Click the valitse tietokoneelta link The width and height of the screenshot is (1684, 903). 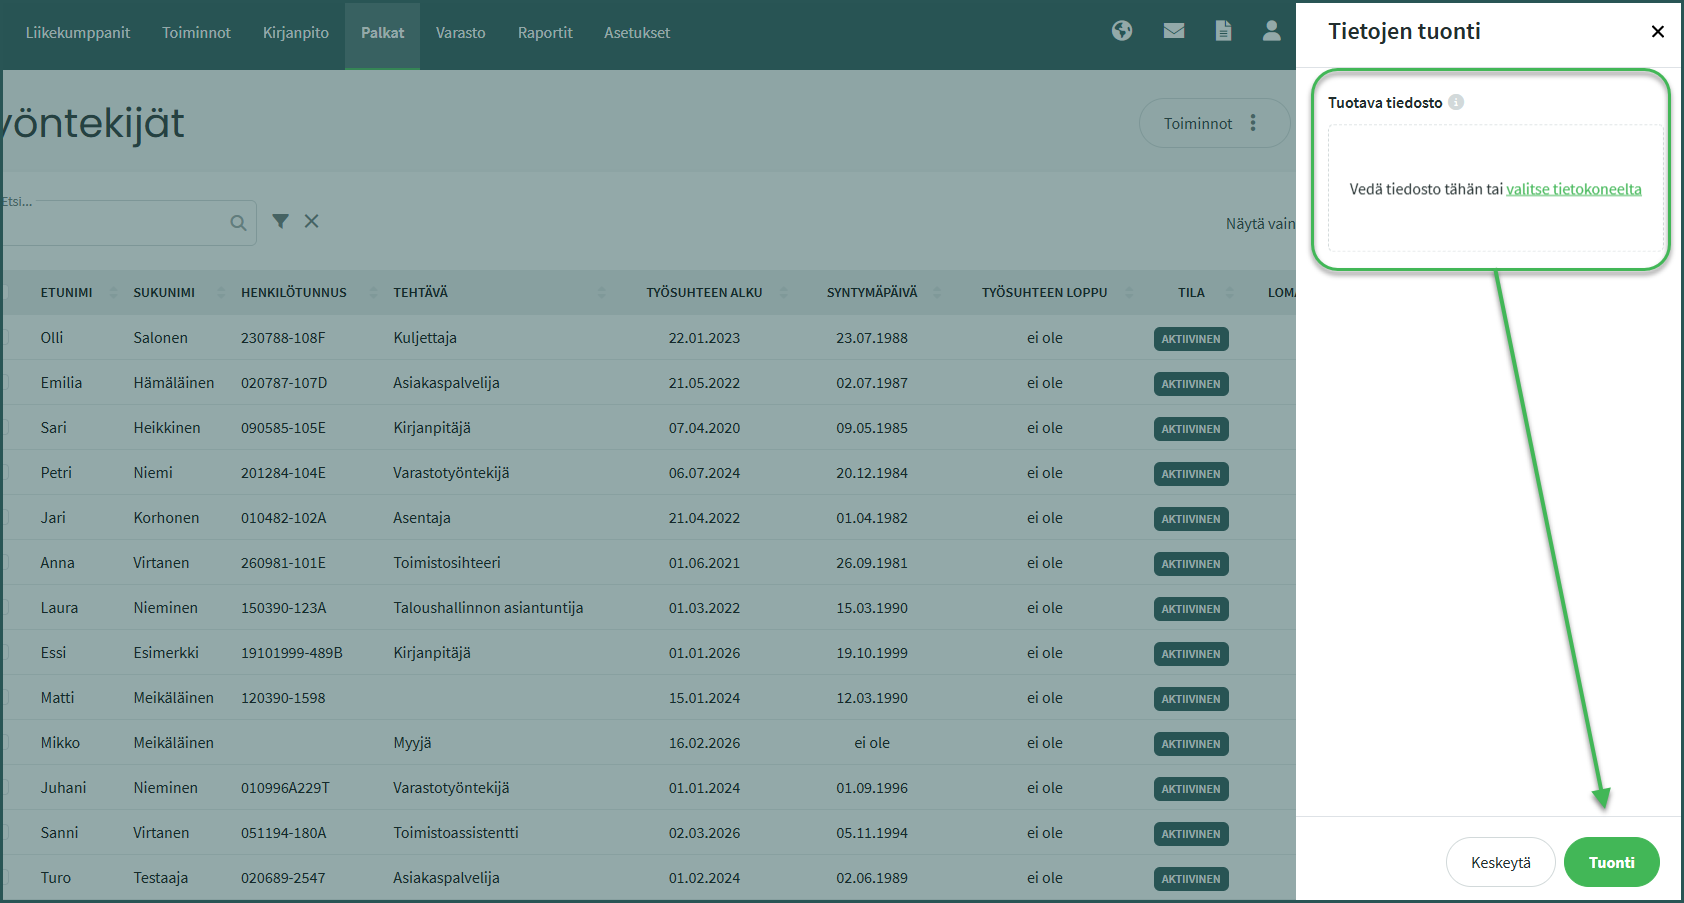pyautogui.click(x=1573, y=189)
